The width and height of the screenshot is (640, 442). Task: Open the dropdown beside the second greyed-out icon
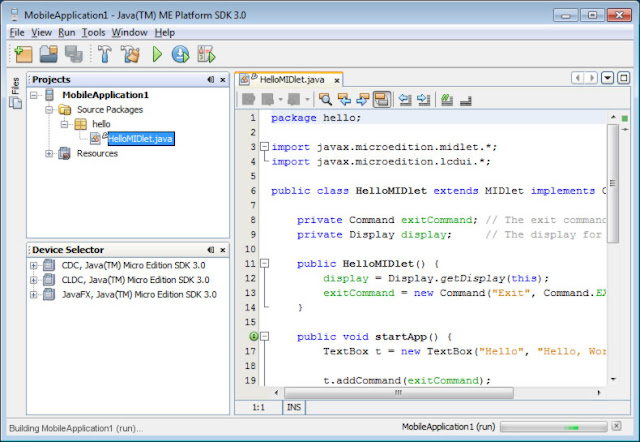tap(280, 99)
